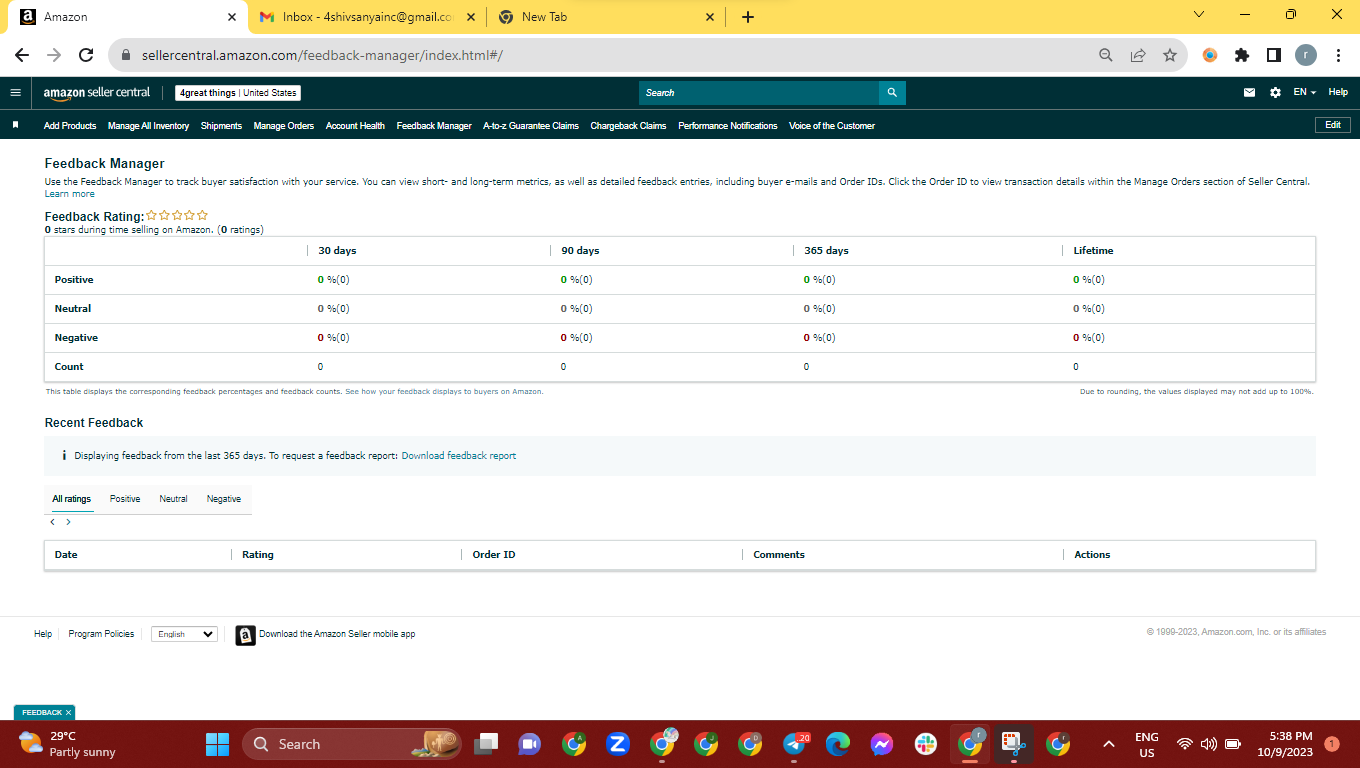Screen dimensions: 1360x768
Task: Open Voice of the Customer
Action: [832, 126]
